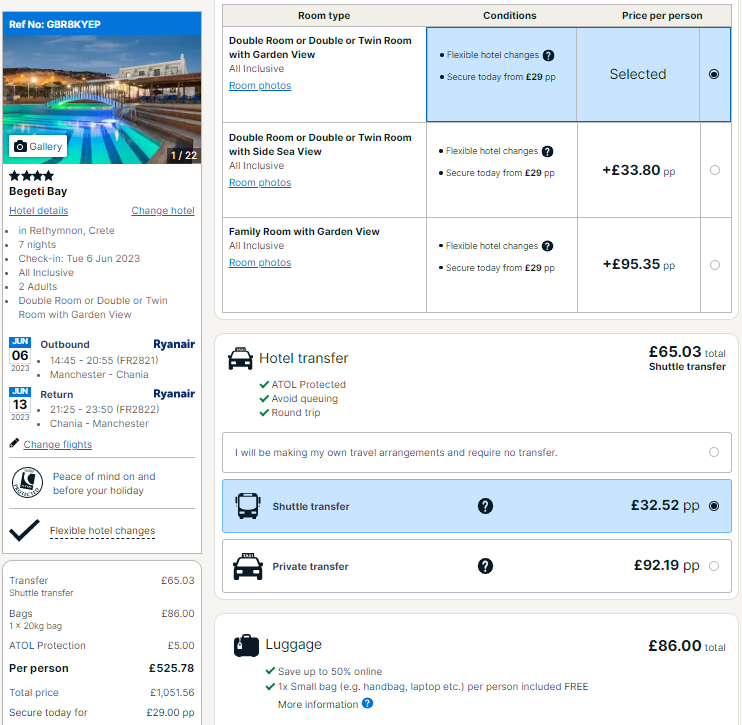Click the Jun 13 return date badge
Screen dimensions: 742x725
click(20, 404)
